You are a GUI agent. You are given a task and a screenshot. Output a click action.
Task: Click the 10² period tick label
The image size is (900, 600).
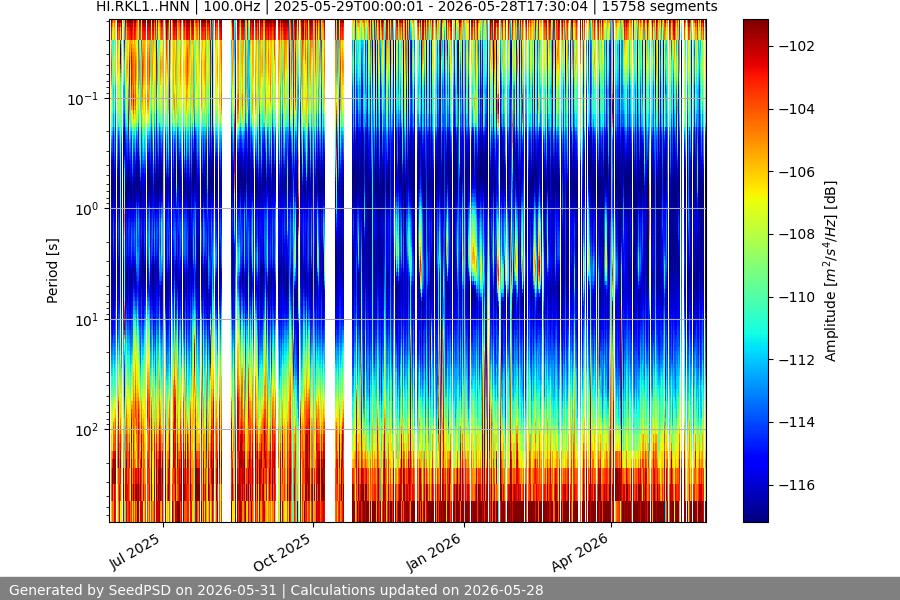[x=86, y=430]
